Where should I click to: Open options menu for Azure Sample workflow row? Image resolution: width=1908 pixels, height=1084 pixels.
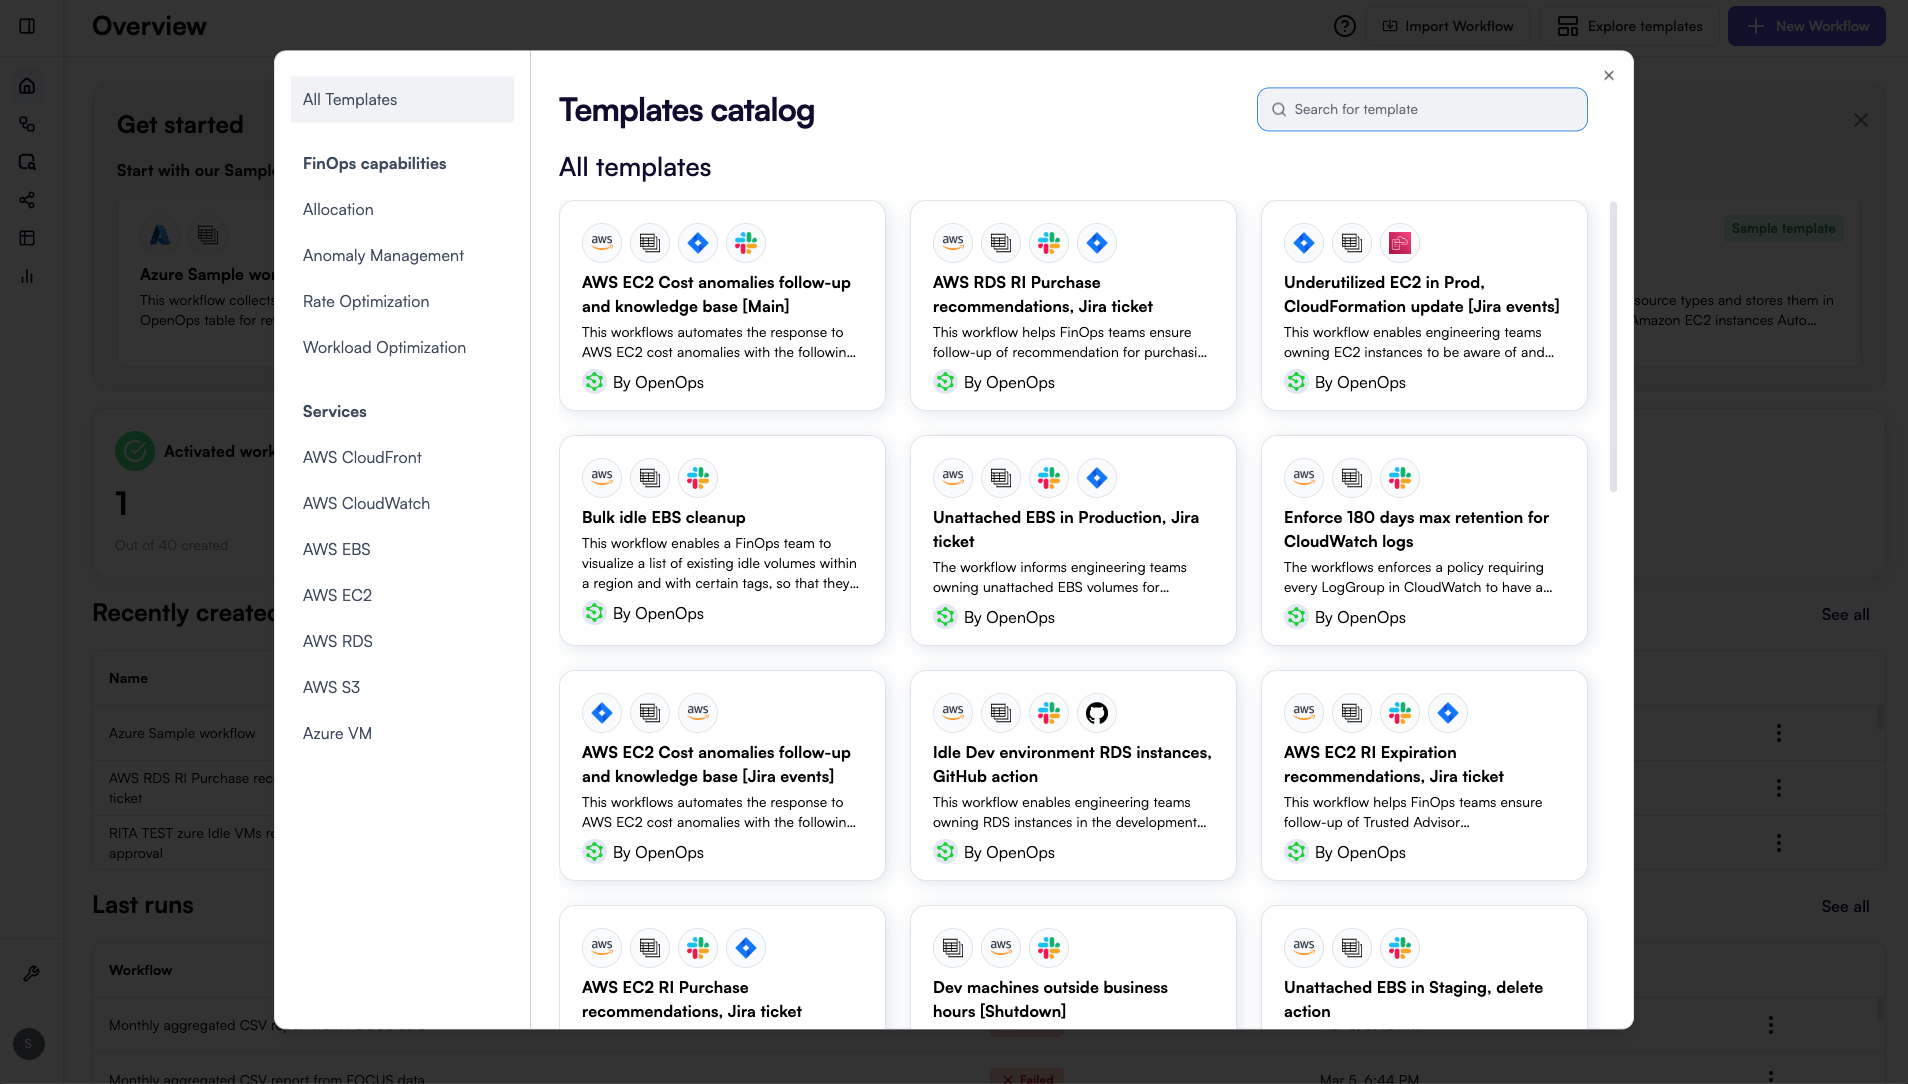(x=1779, y=733)
